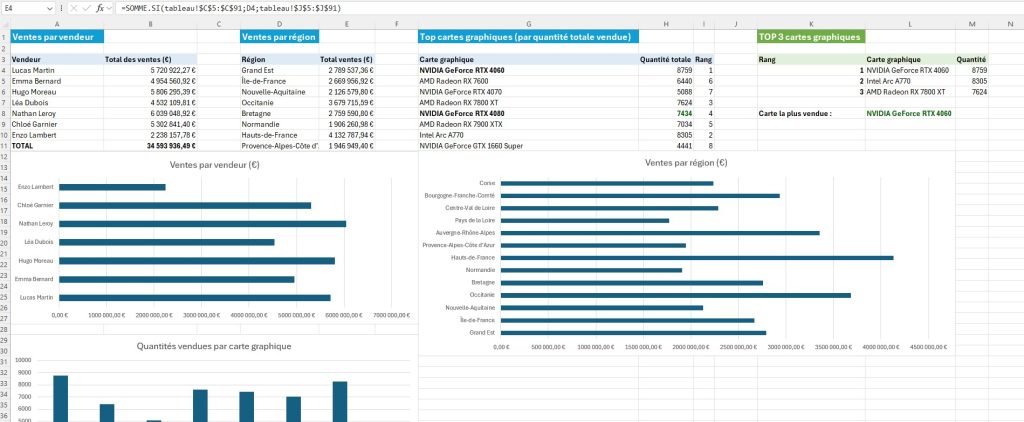This screenshot has width=1024, height=422.
Task: Select the Hauts-de-France bar in region chart
Action: (697, 258)
